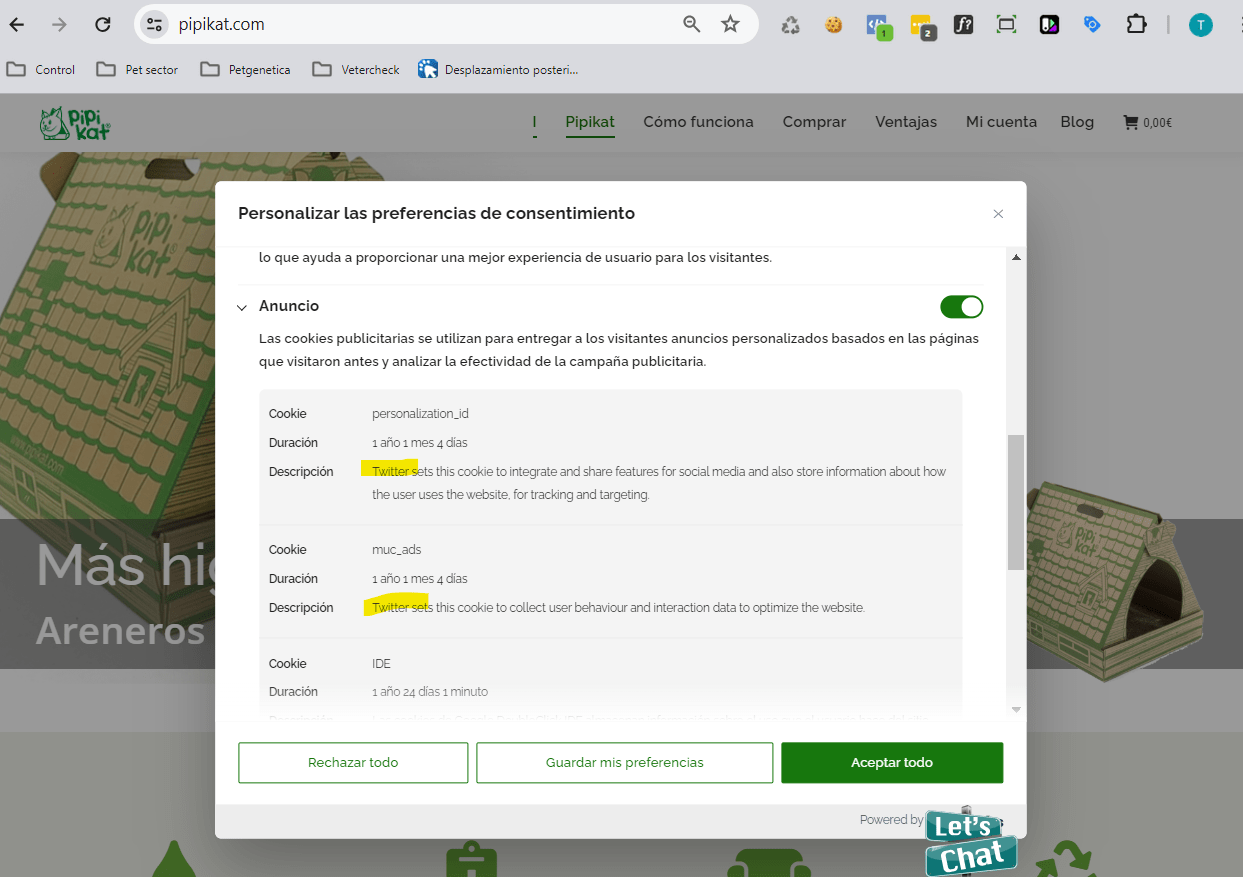Click the dialog scrollbar down arrow
The width and height of the screenshot is (1243, 877).
pyautogui.click(x=1016, y=709)
